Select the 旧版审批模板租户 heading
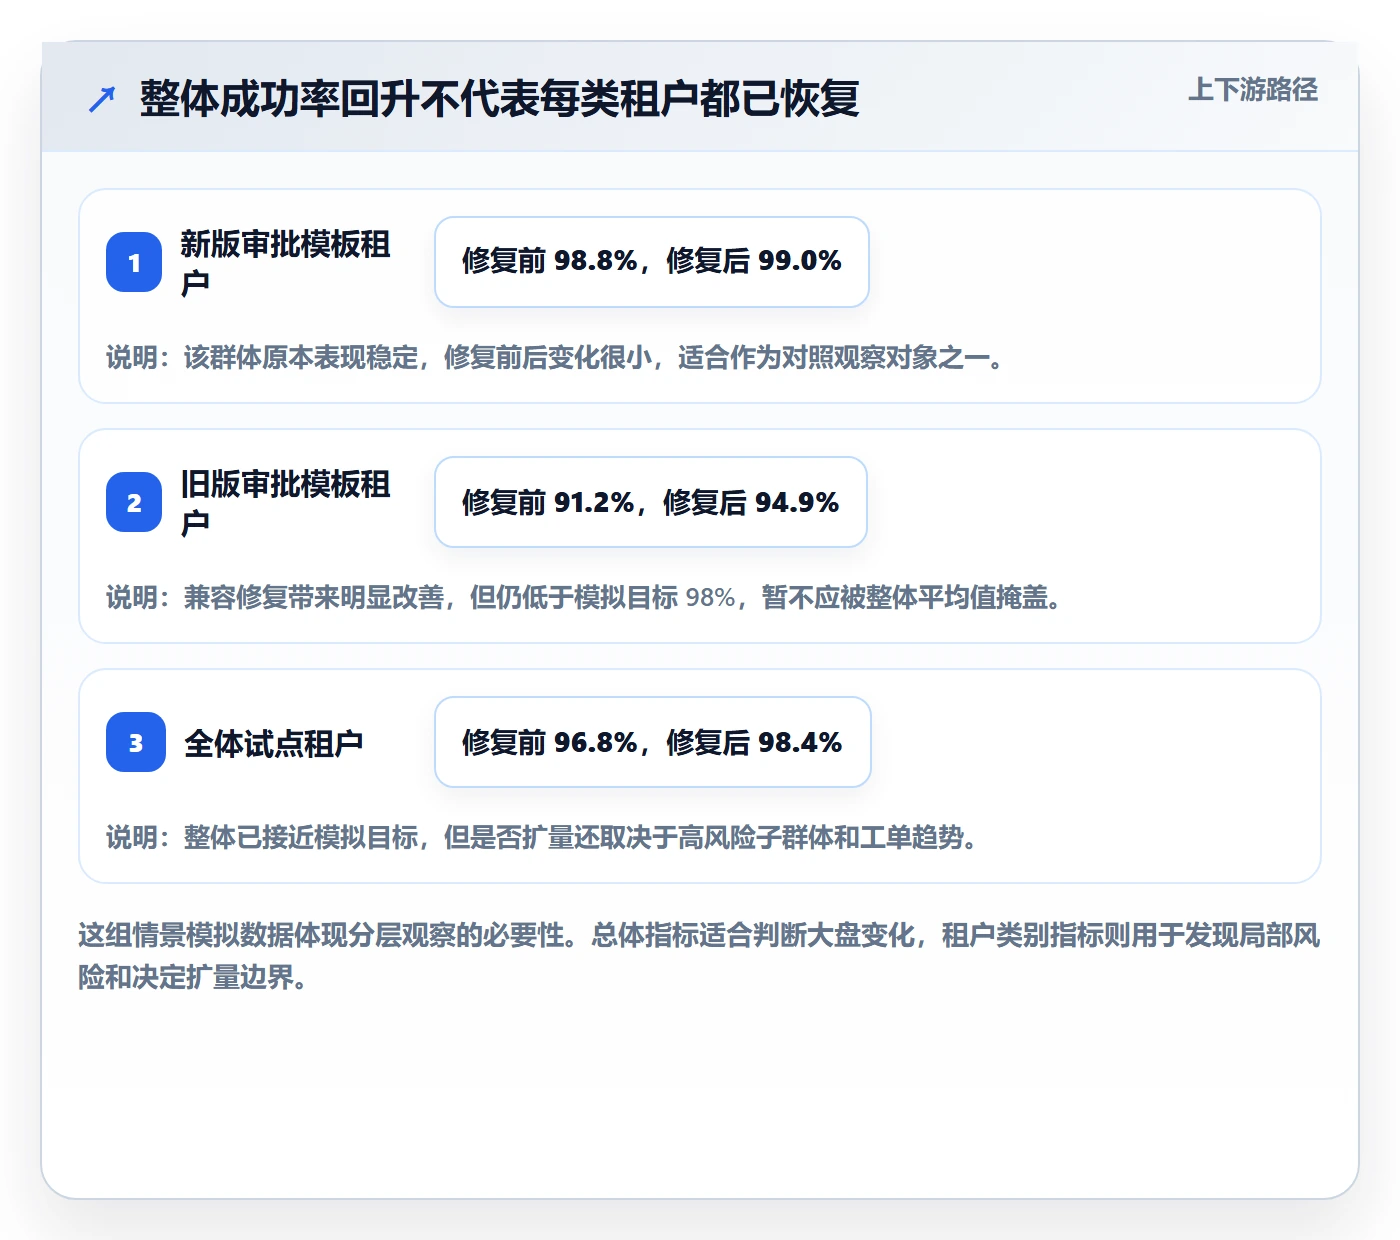 (285, 502)
